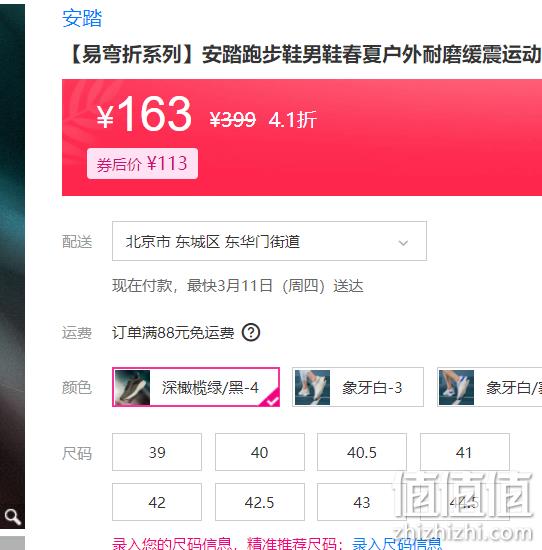Image resolution: width=542 pixels, height=550 pixels.
Task: Expand the delivery address dropdown arrow
Action: (x=403, y=242)
